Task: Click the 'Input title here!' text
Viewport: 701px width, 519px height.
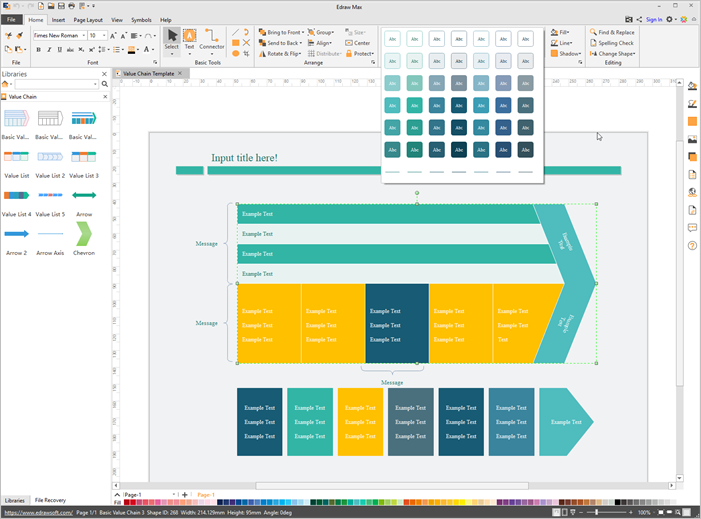Action: pyautogui.click(x=244, y=158)
